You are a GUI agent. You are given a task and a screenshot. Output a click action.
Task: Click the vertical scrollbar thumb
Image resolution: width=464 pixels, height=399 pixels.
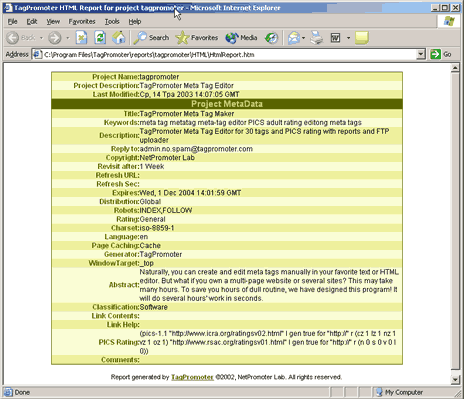(455, 221)
